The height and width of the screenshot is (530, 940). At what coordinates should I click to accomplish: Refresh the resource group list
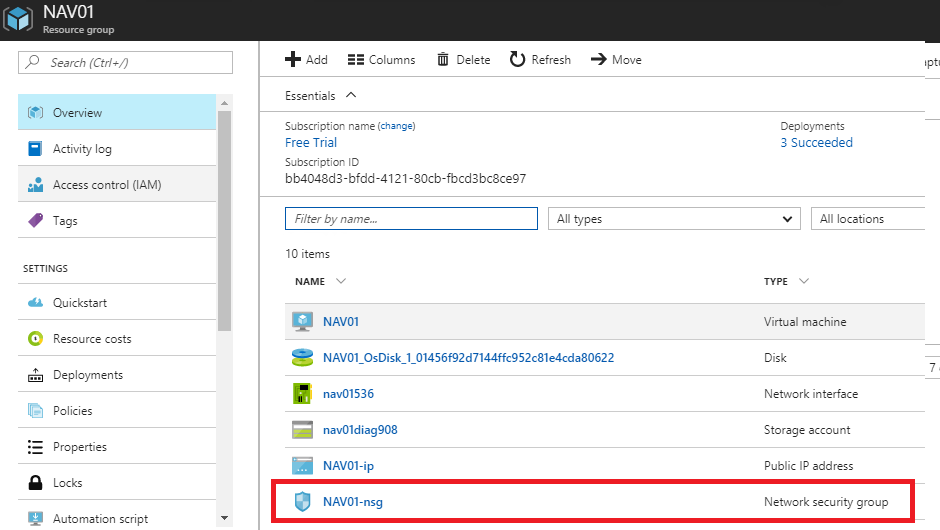click(x=540, y=60)
